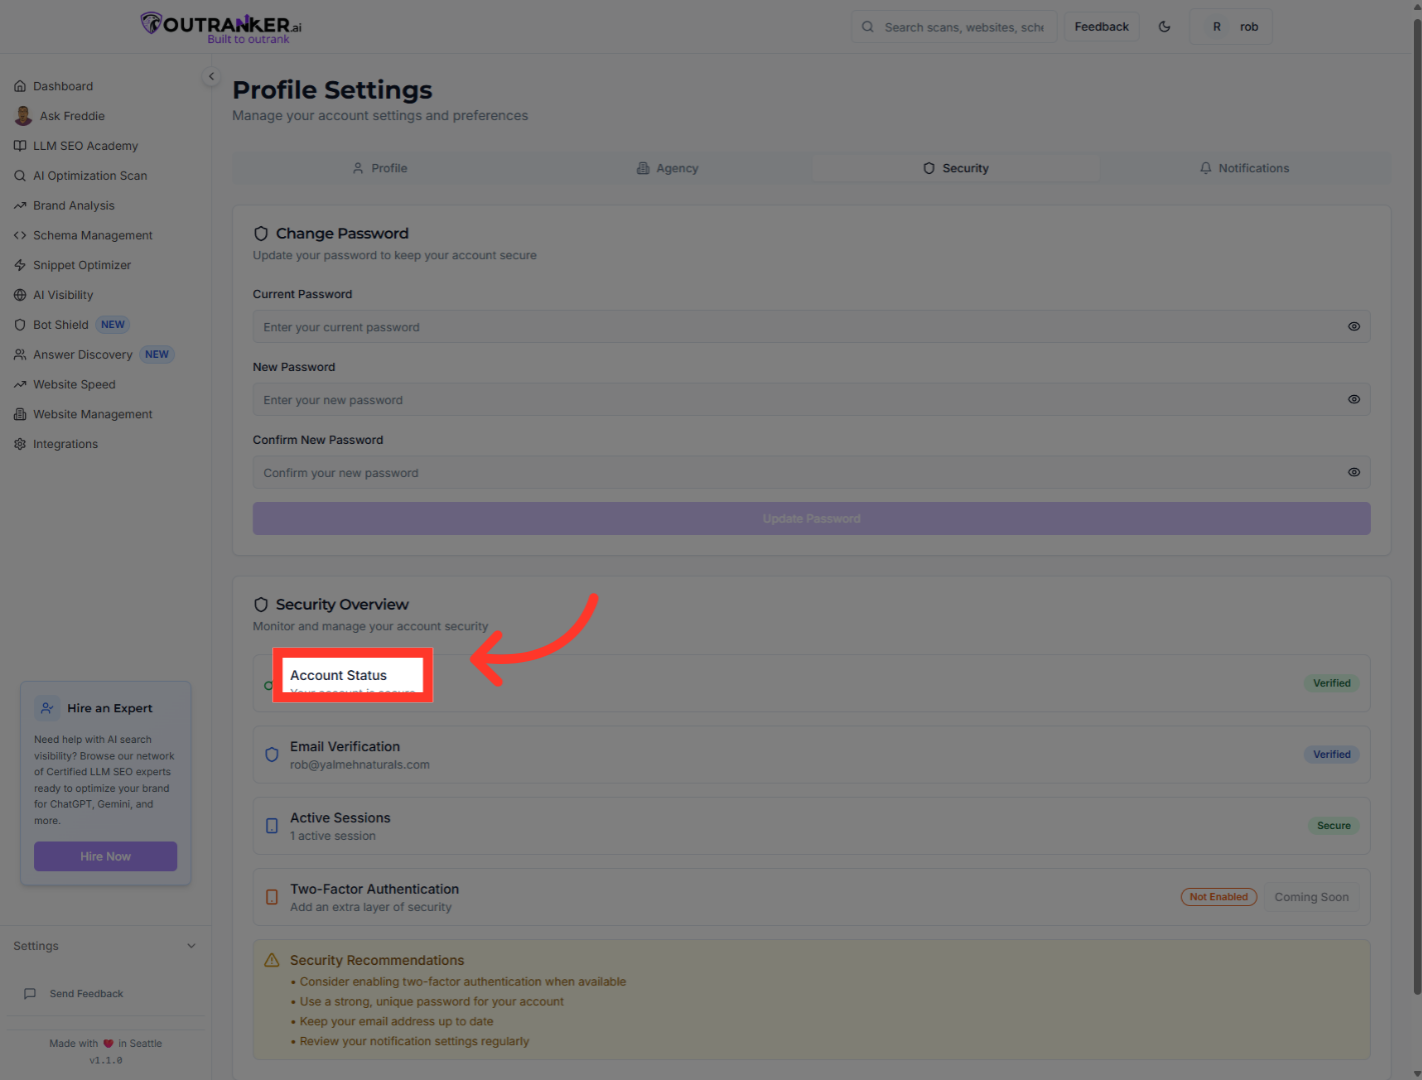Image resolution: width=1422 pixels, height=1080 pixels.
Task: Switch to the Notifications tab
Action: 1245,167
